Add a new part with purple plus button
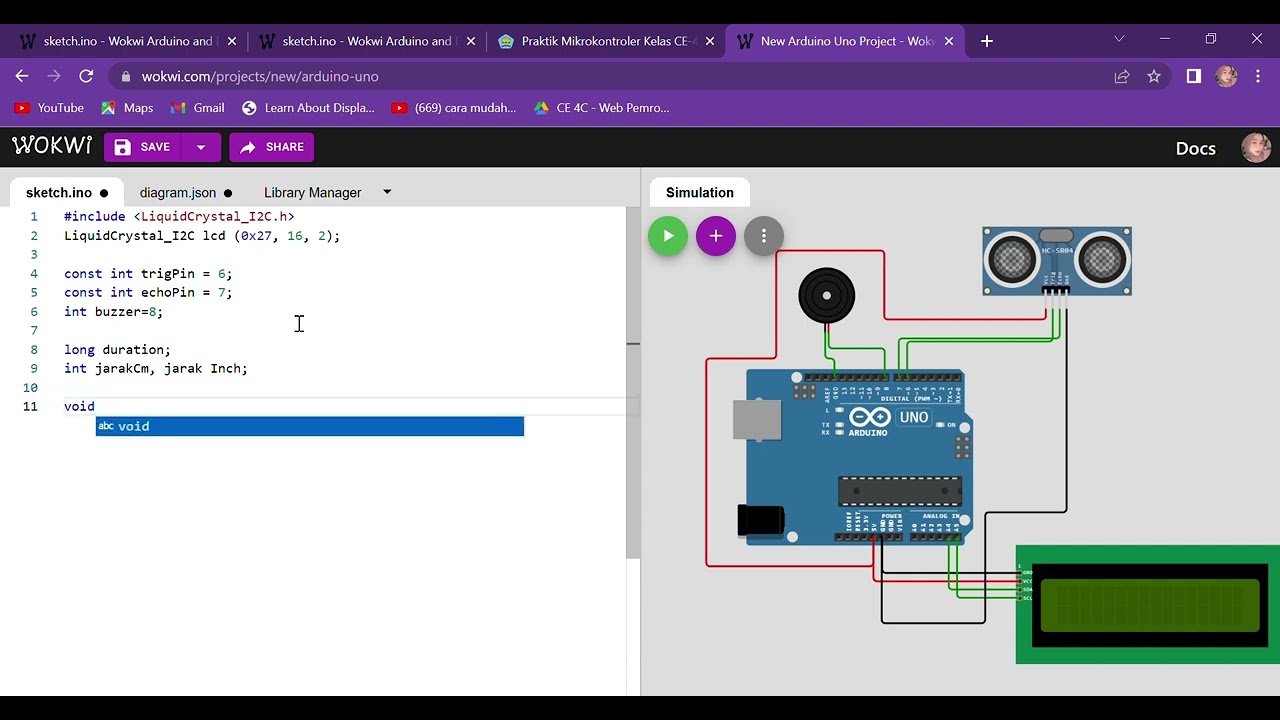The width and height of the screenshot is (1280, 720). click(x=716, y=236)
